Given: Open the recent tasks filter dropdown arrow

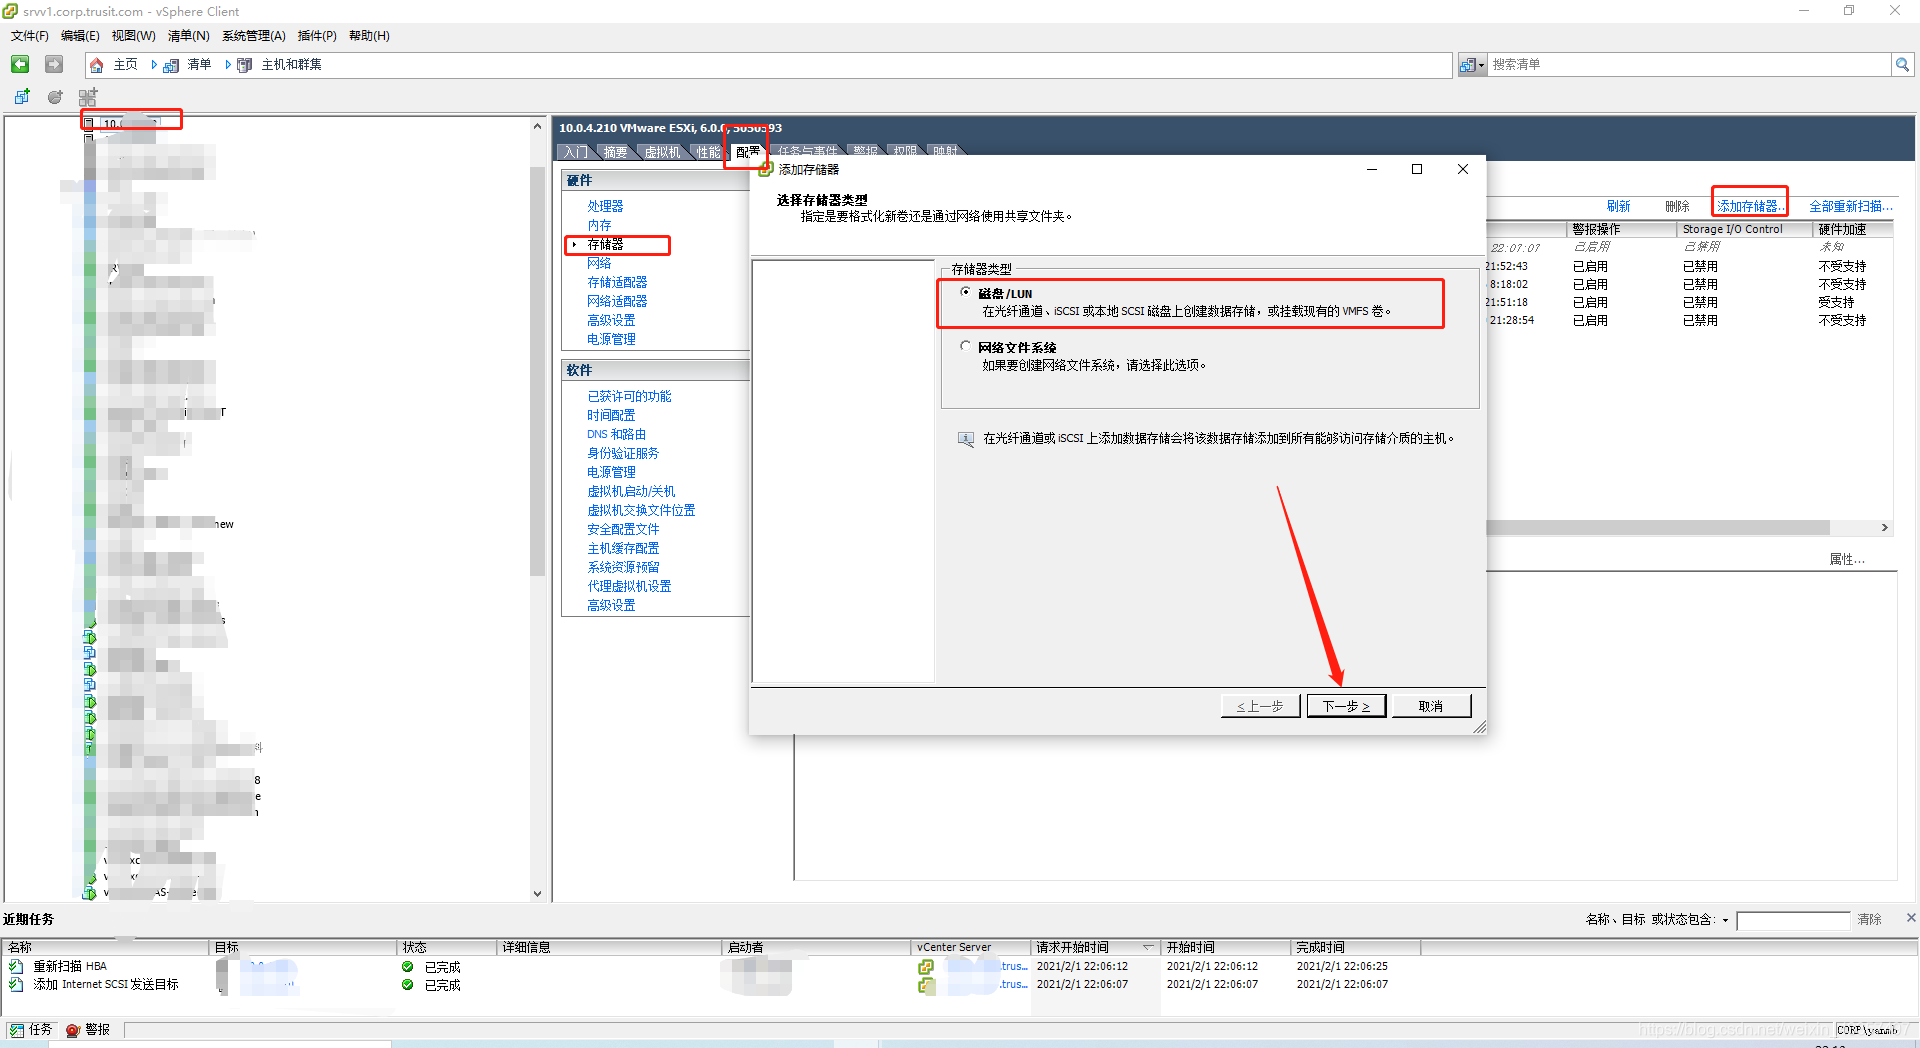Looking at the screenshot, I should (1725, 920).
